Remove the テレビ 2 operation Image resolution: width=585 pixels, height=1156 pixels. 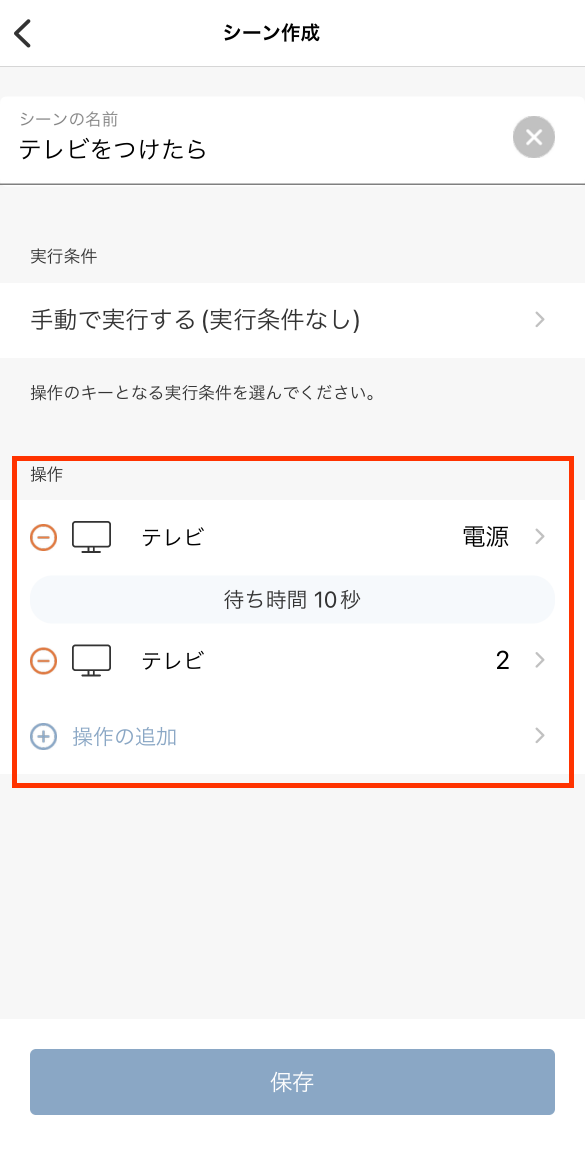pos(44,661)
